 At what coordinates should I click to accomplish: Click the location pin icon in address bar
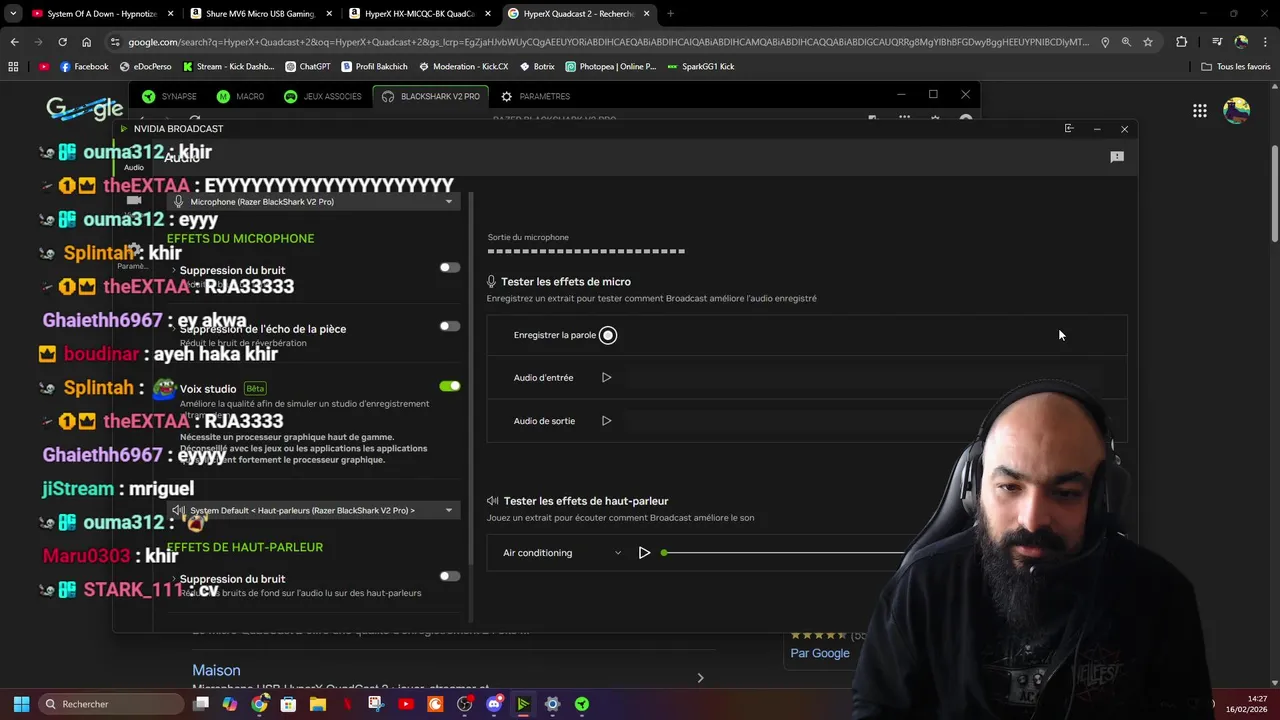[1105, 42]
